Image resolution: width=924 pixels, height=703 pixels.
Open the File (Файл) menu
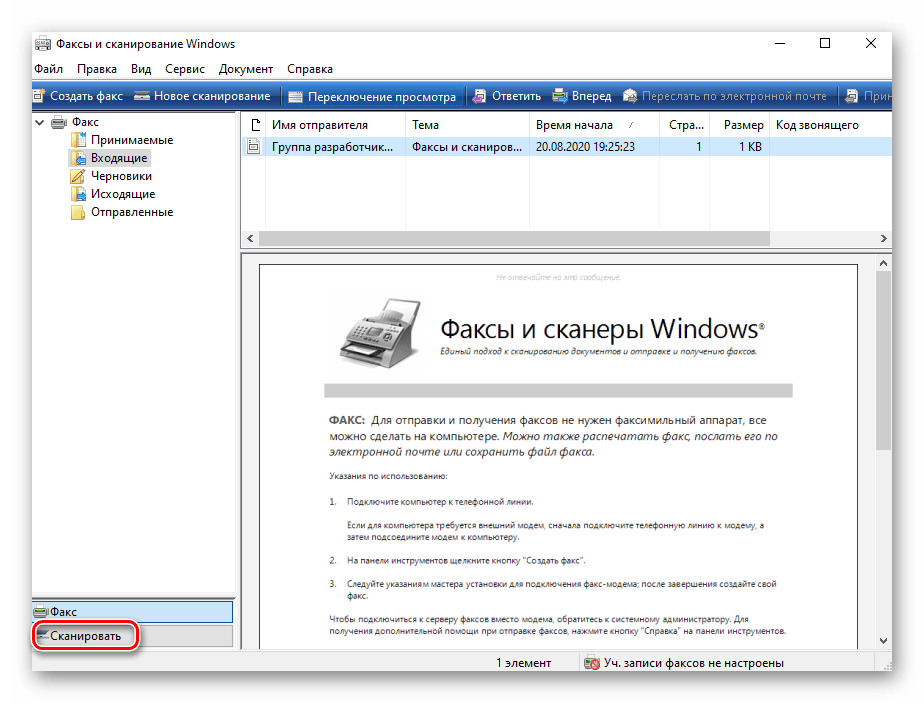(x=48, y=69)
